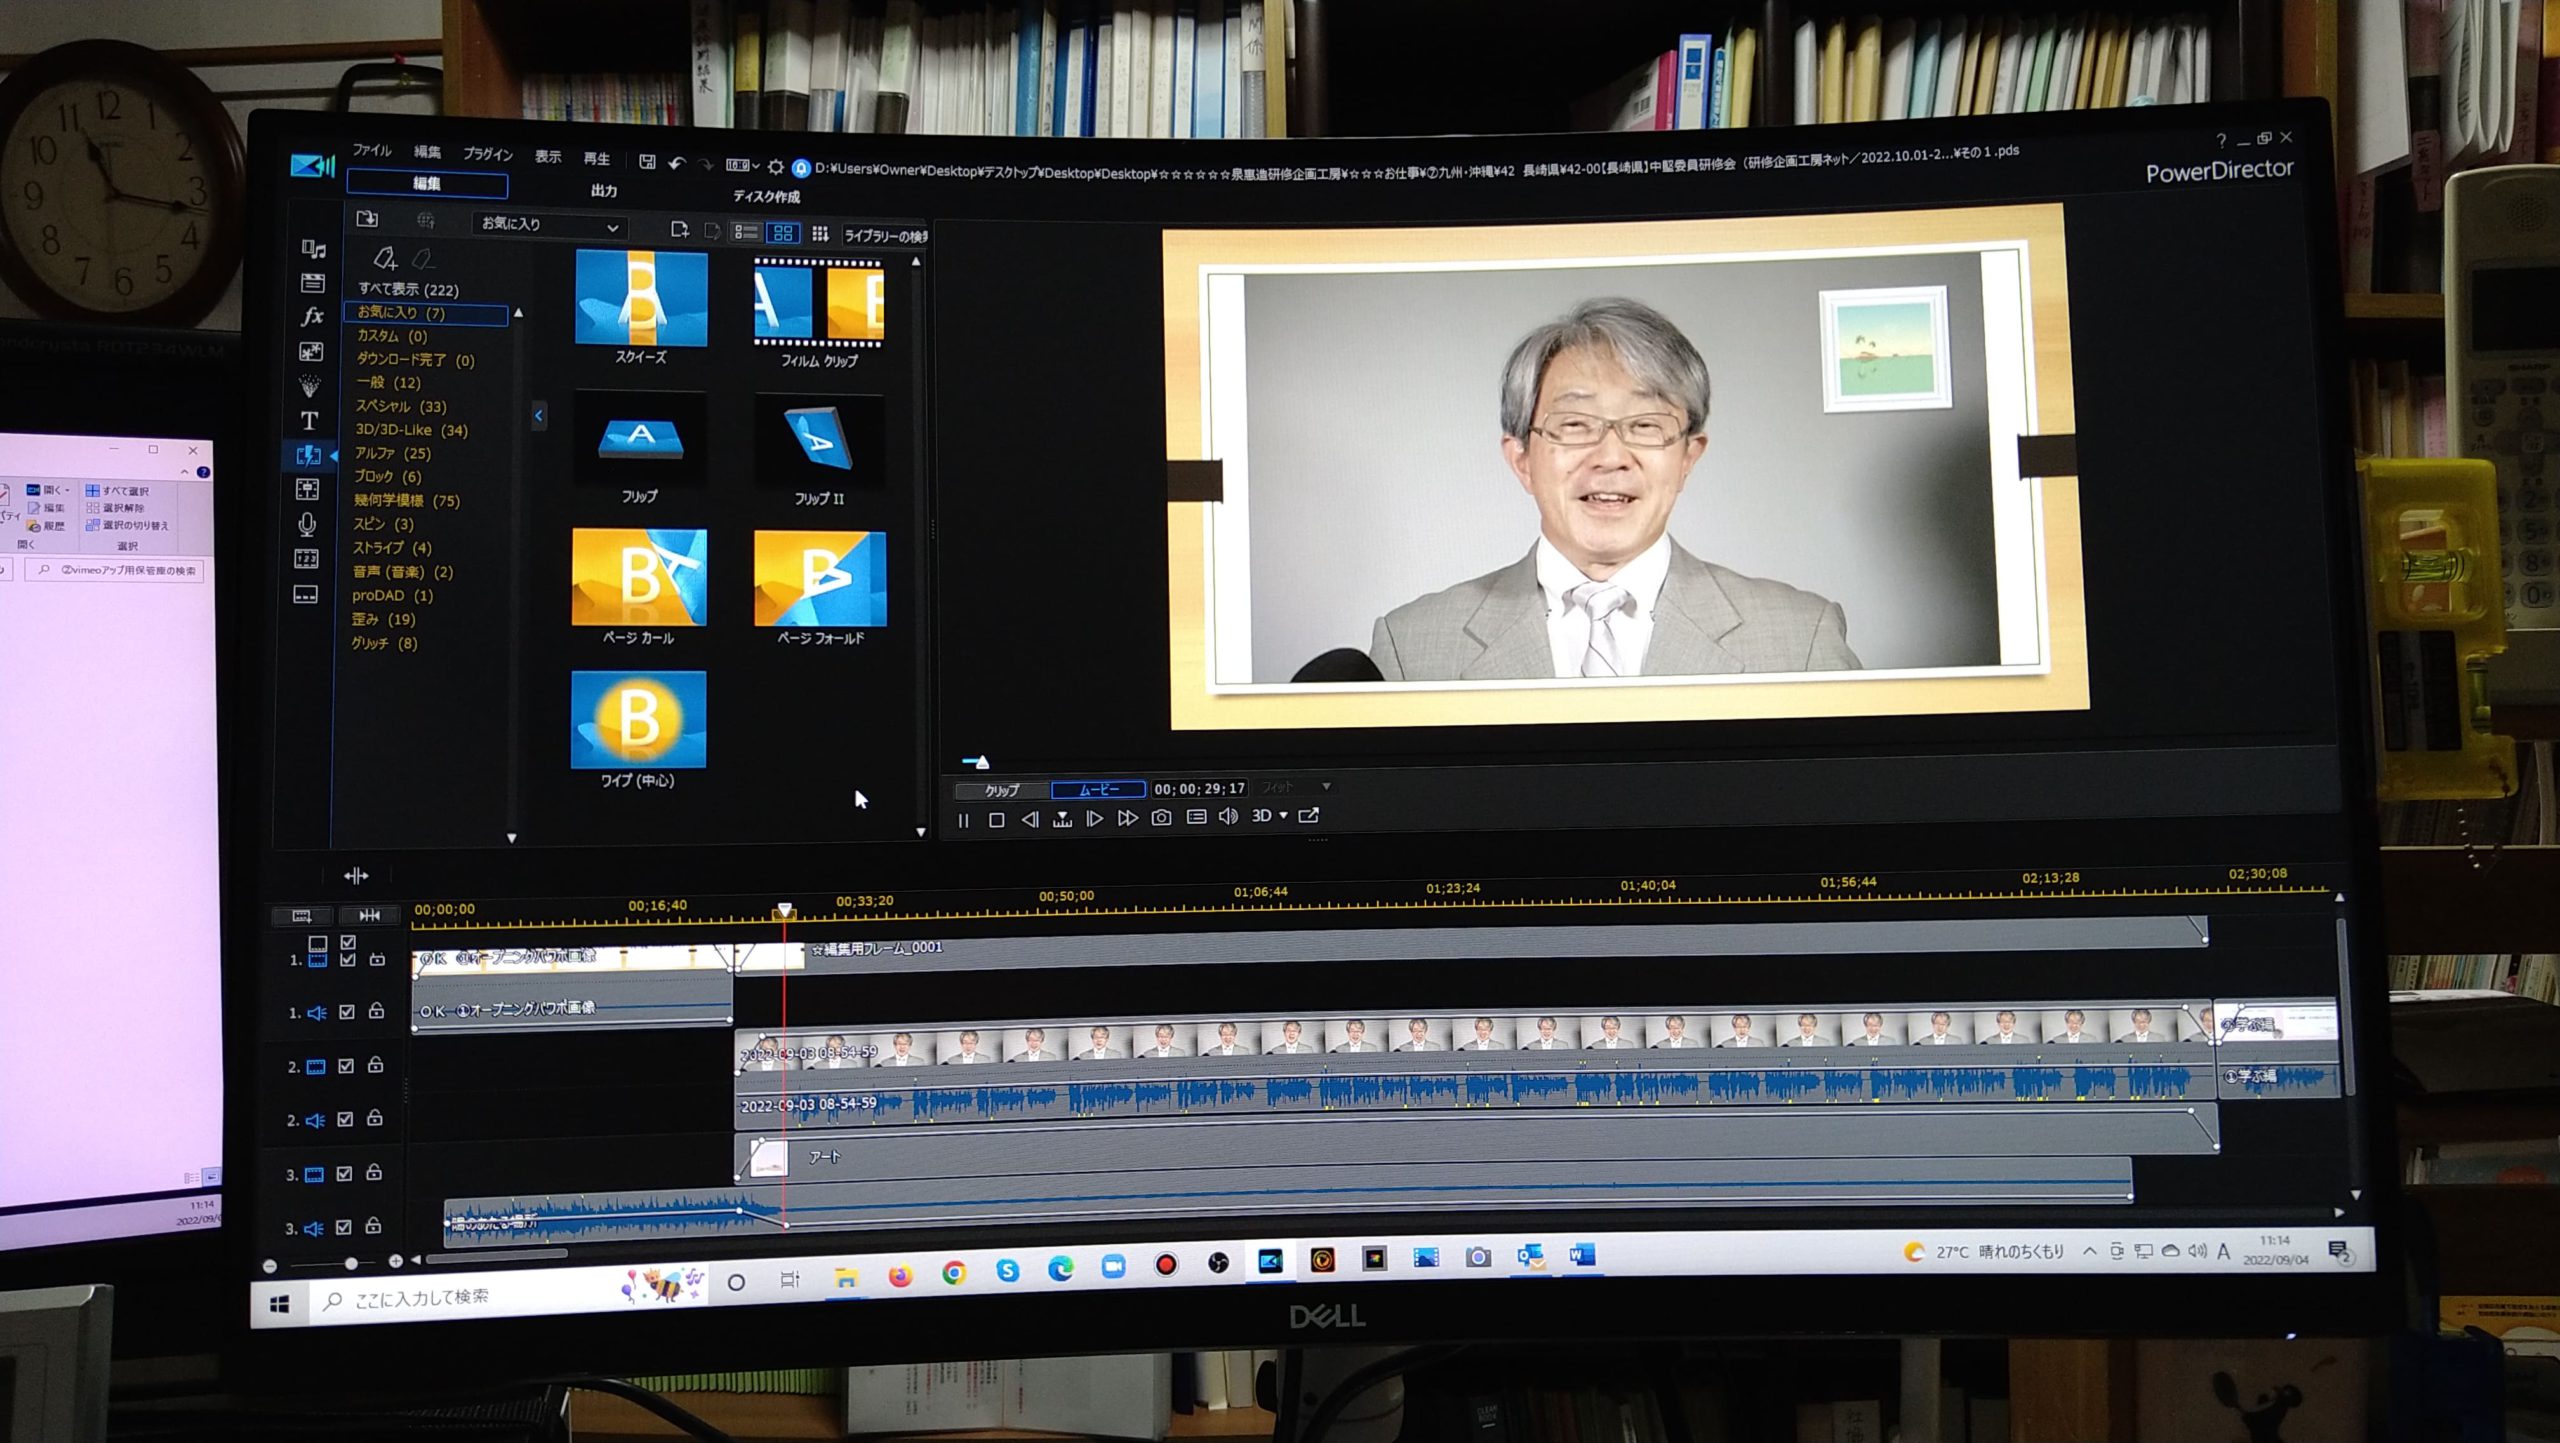Open the 3D mode dropdown arrow
2560x1443 pixels.
(1283, 815)
